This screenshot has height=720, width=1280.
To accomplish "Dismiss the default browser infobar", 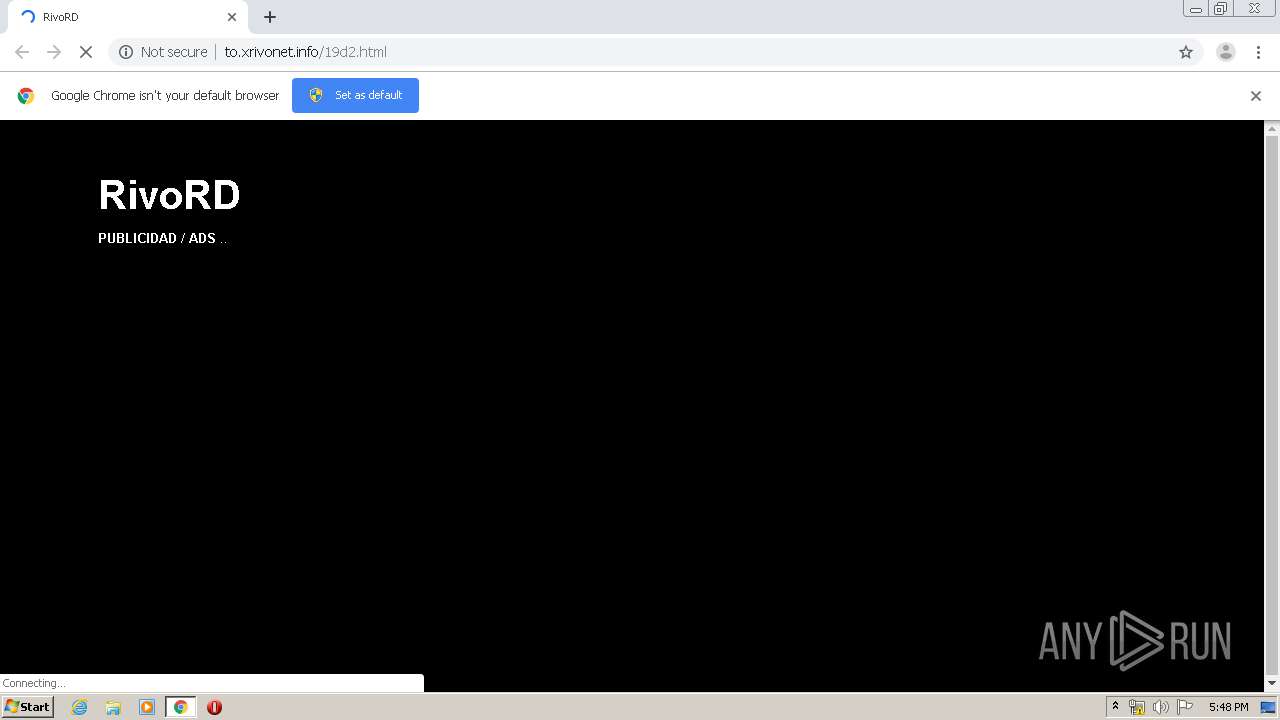I will coord(1256,96).
